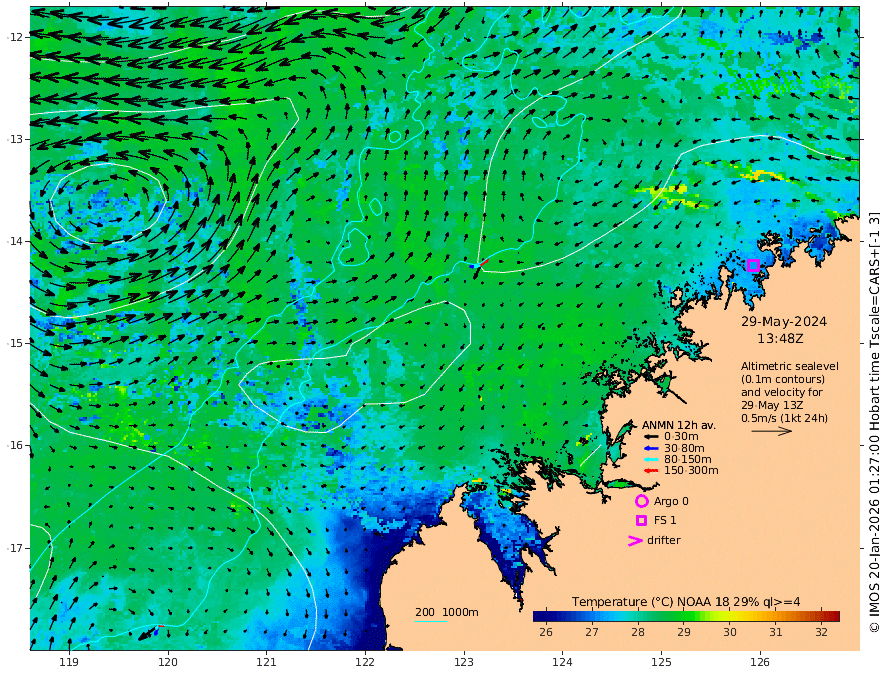Click the magenta FS square marker on the map
The height and width of the screenshot is (680, 880).
tap(753, 265)
